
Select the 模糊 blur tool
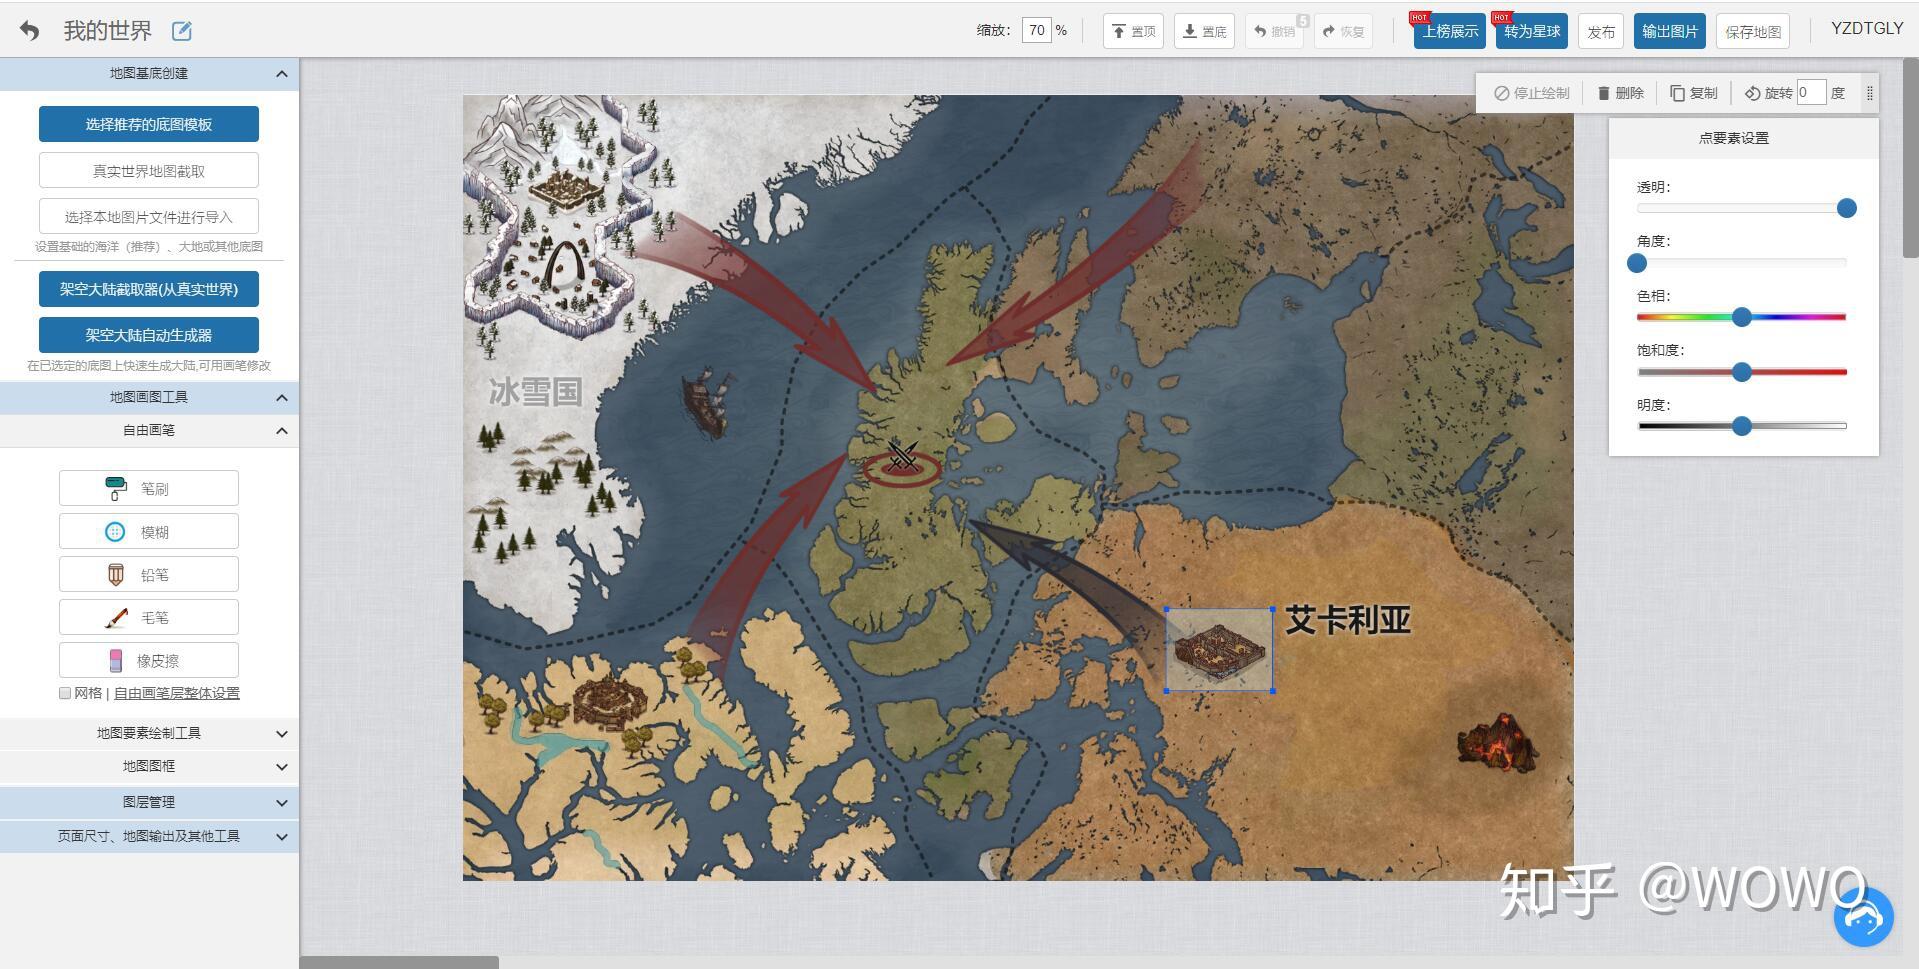click(149, 532)
